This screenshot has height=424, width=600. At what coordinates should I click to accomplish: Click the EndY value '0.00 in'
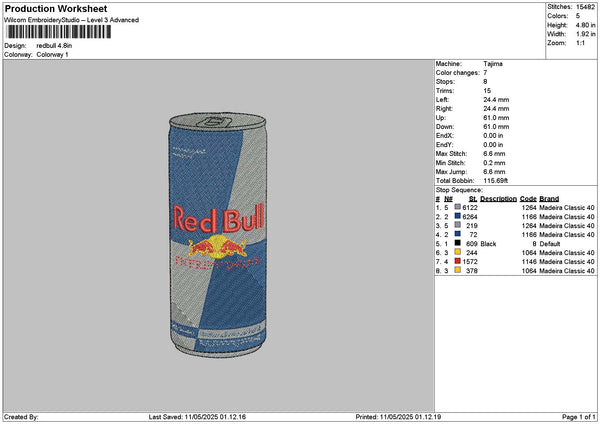click(493, 145)
